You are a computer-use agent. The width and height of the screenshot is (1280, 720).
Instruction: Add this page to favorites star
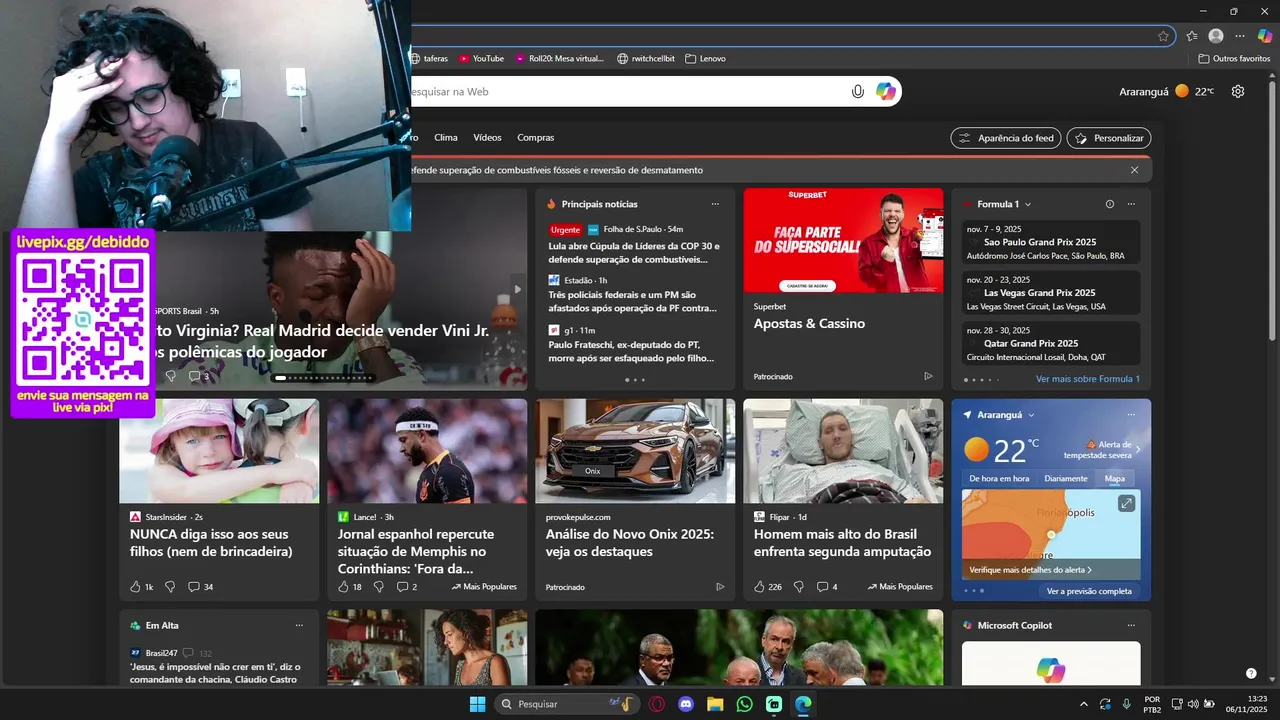1163,36
